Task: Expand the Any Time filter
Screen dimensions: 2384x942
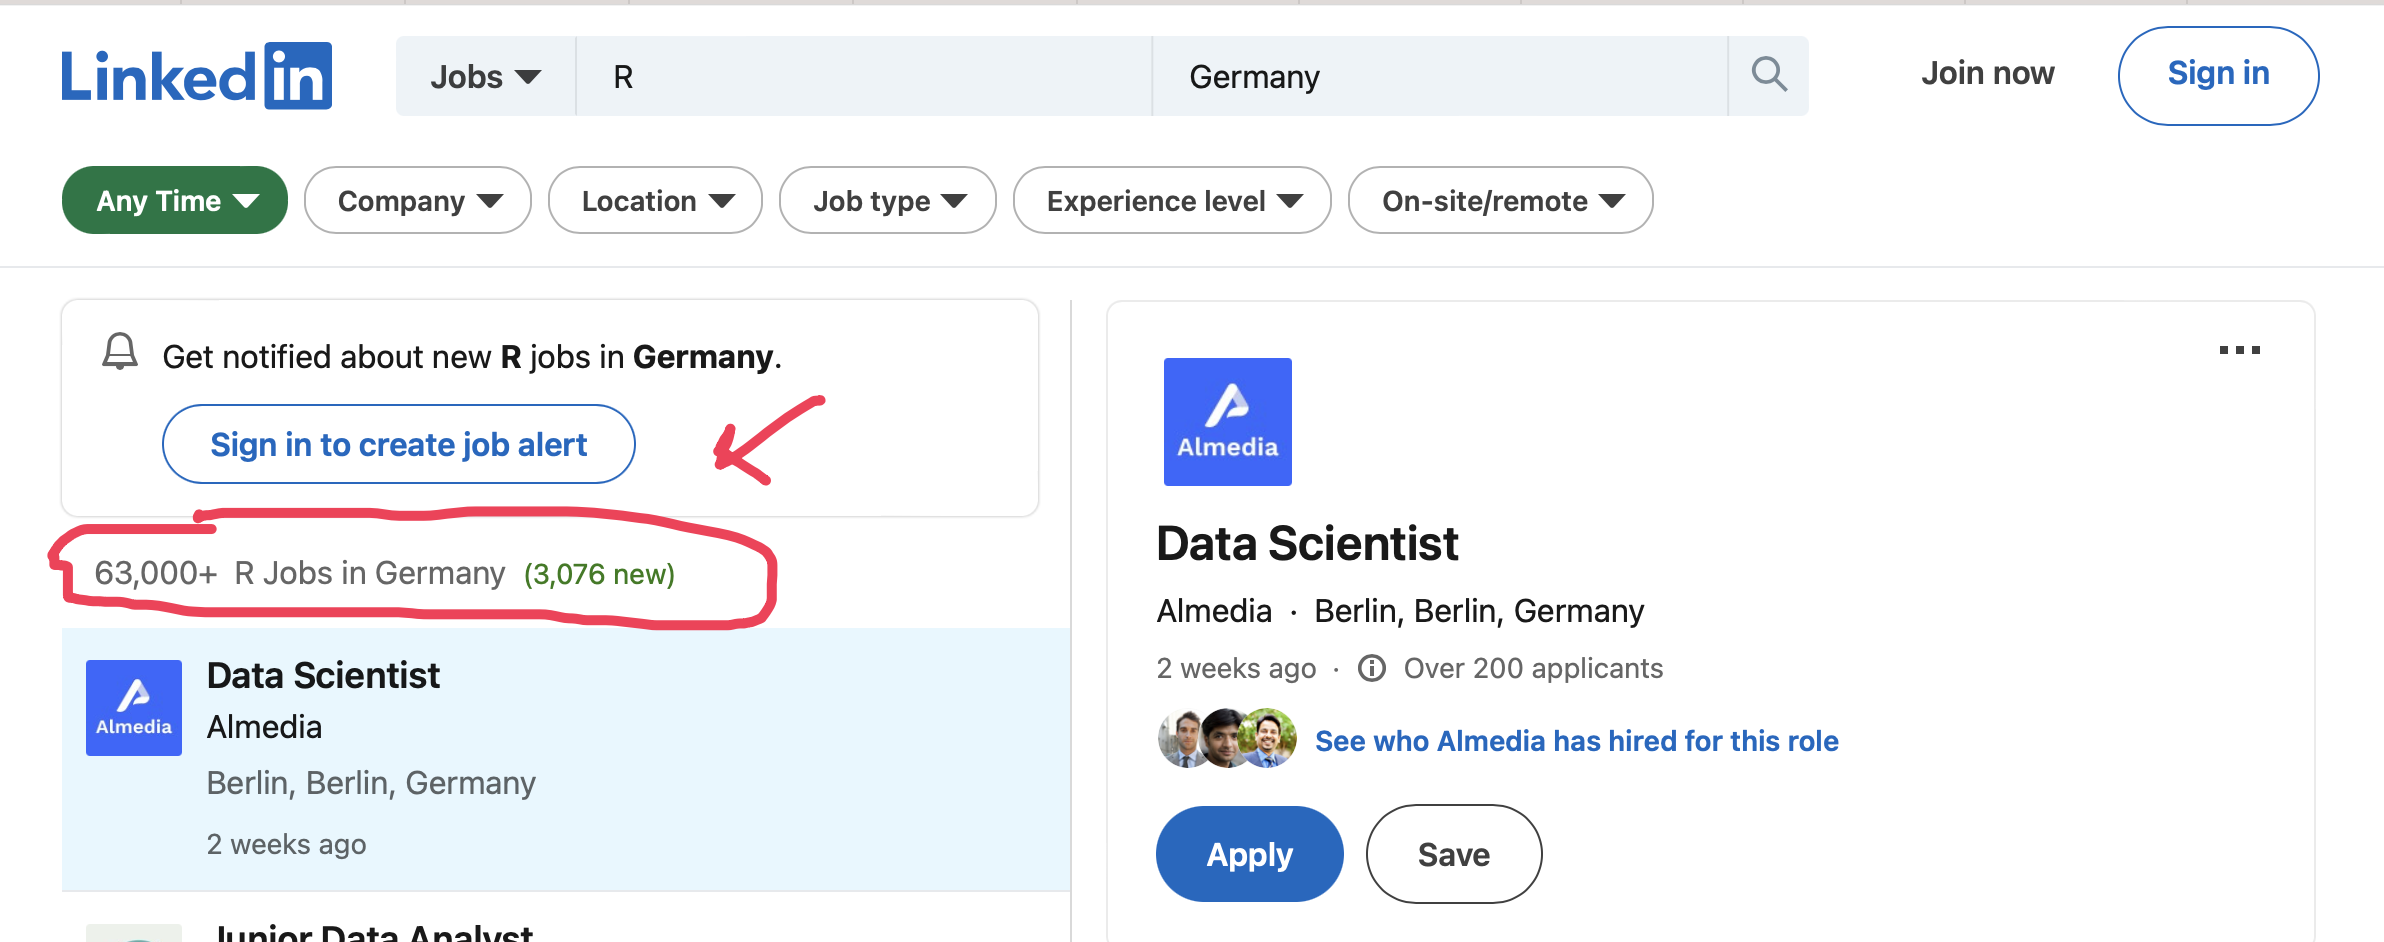Action: [175, 201]
